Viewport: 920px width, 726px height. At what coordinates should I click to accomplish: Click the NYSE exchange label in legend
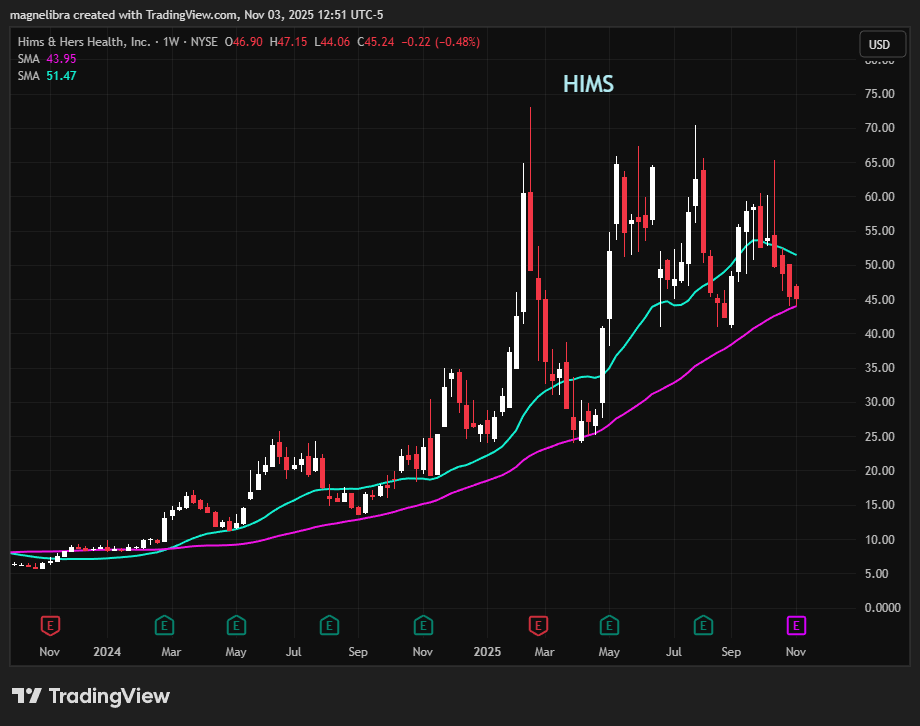204,42
